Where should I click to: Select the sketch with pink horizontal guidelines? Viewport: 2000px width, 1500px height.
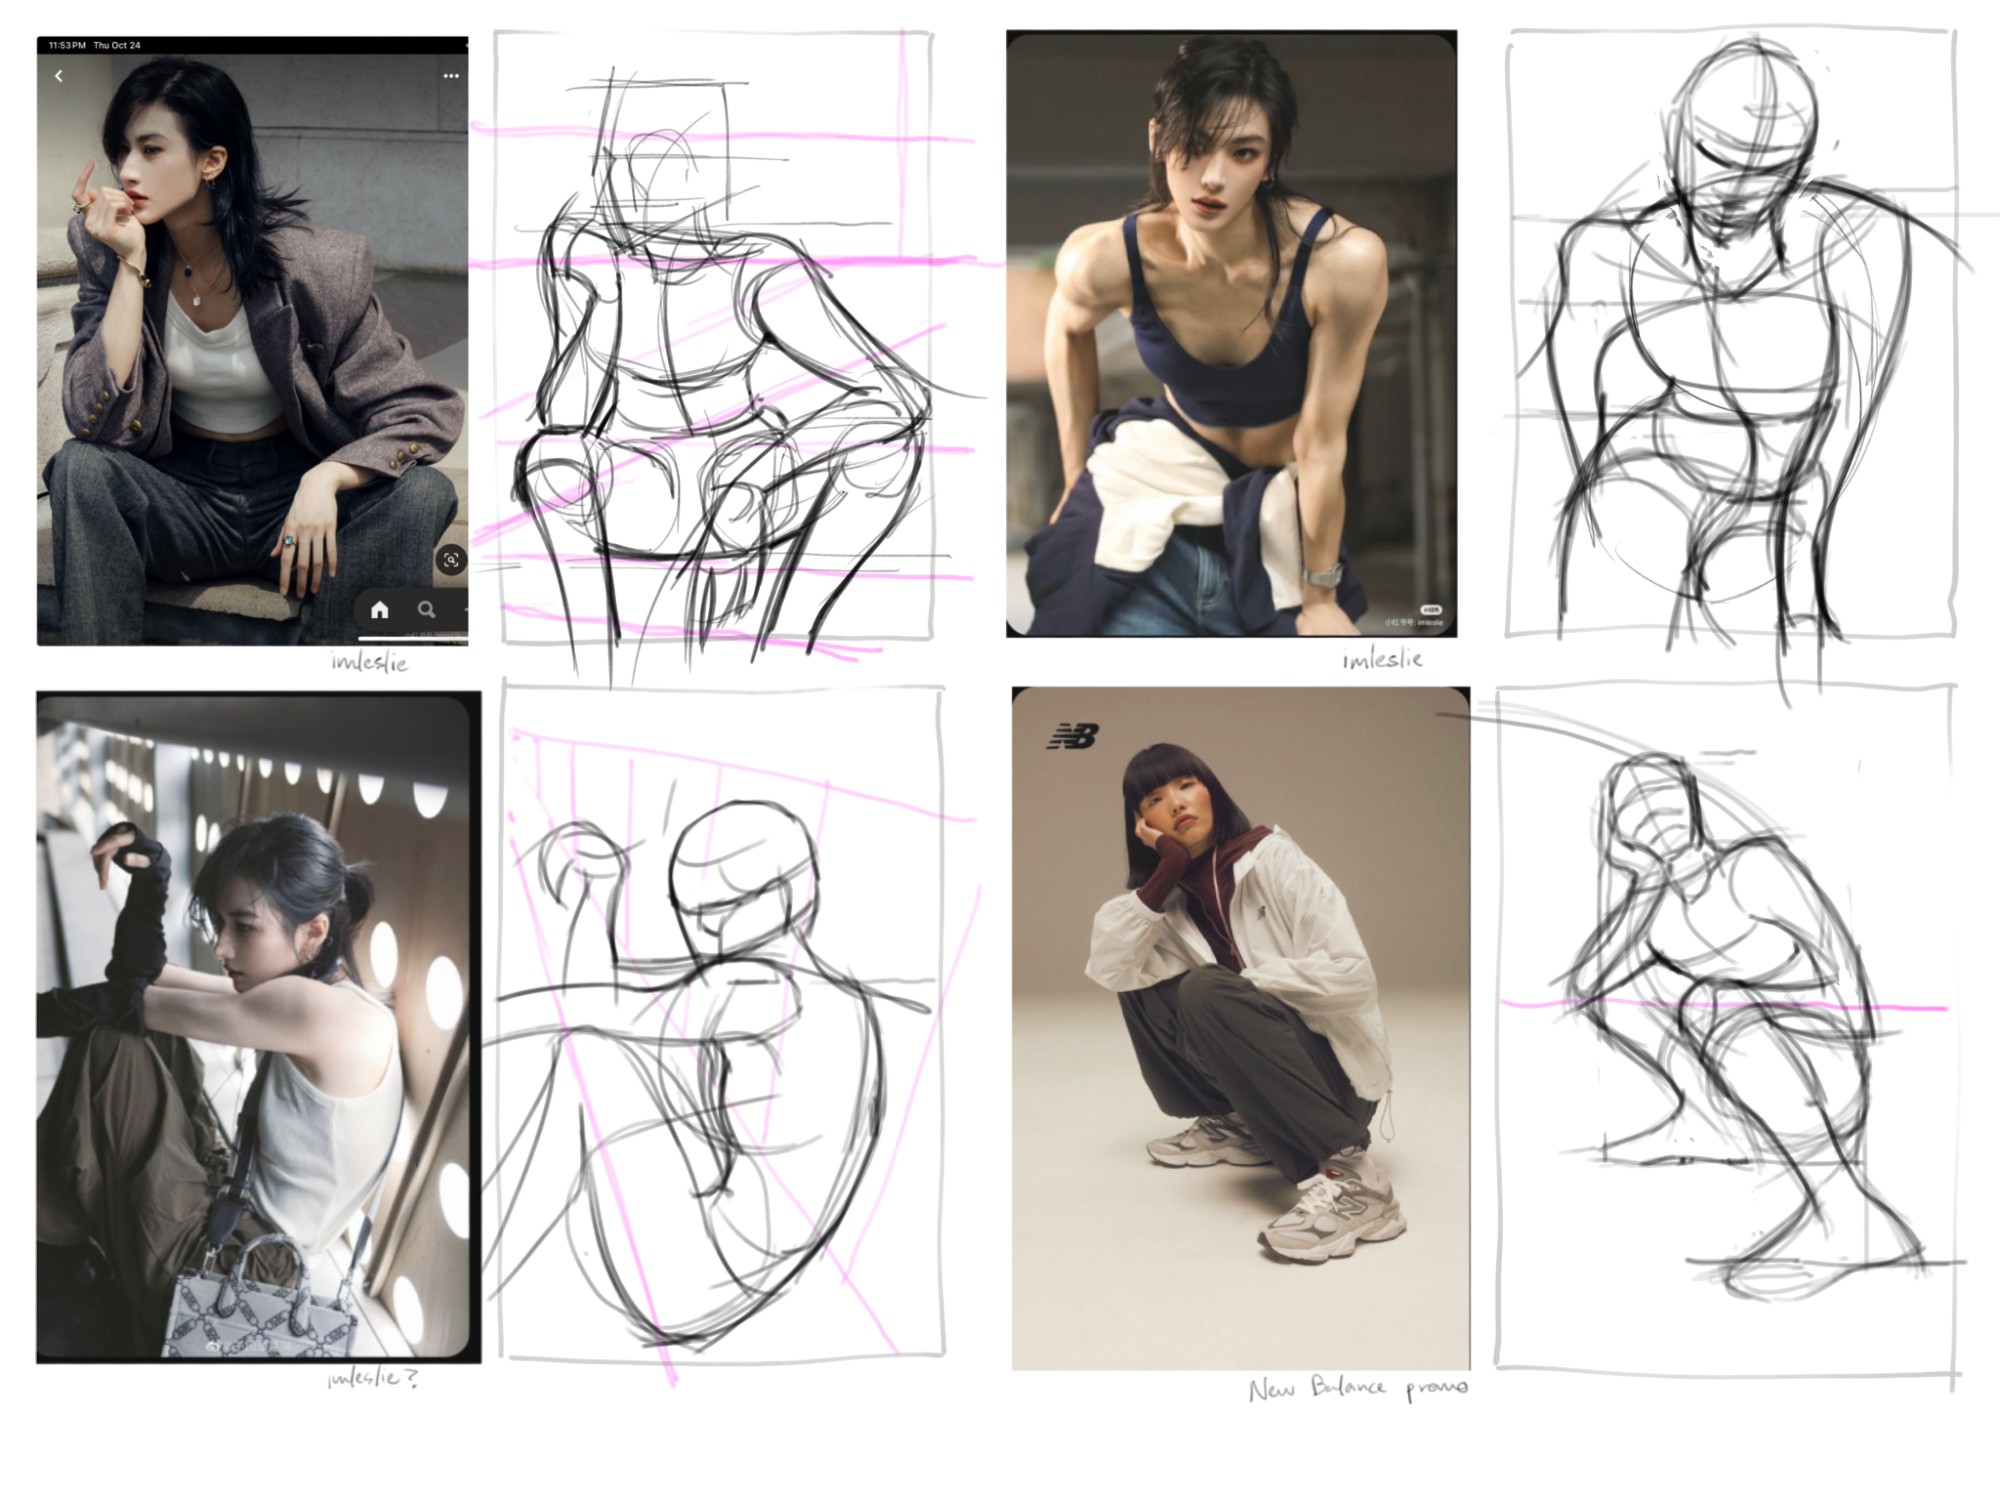coord(716,340)
